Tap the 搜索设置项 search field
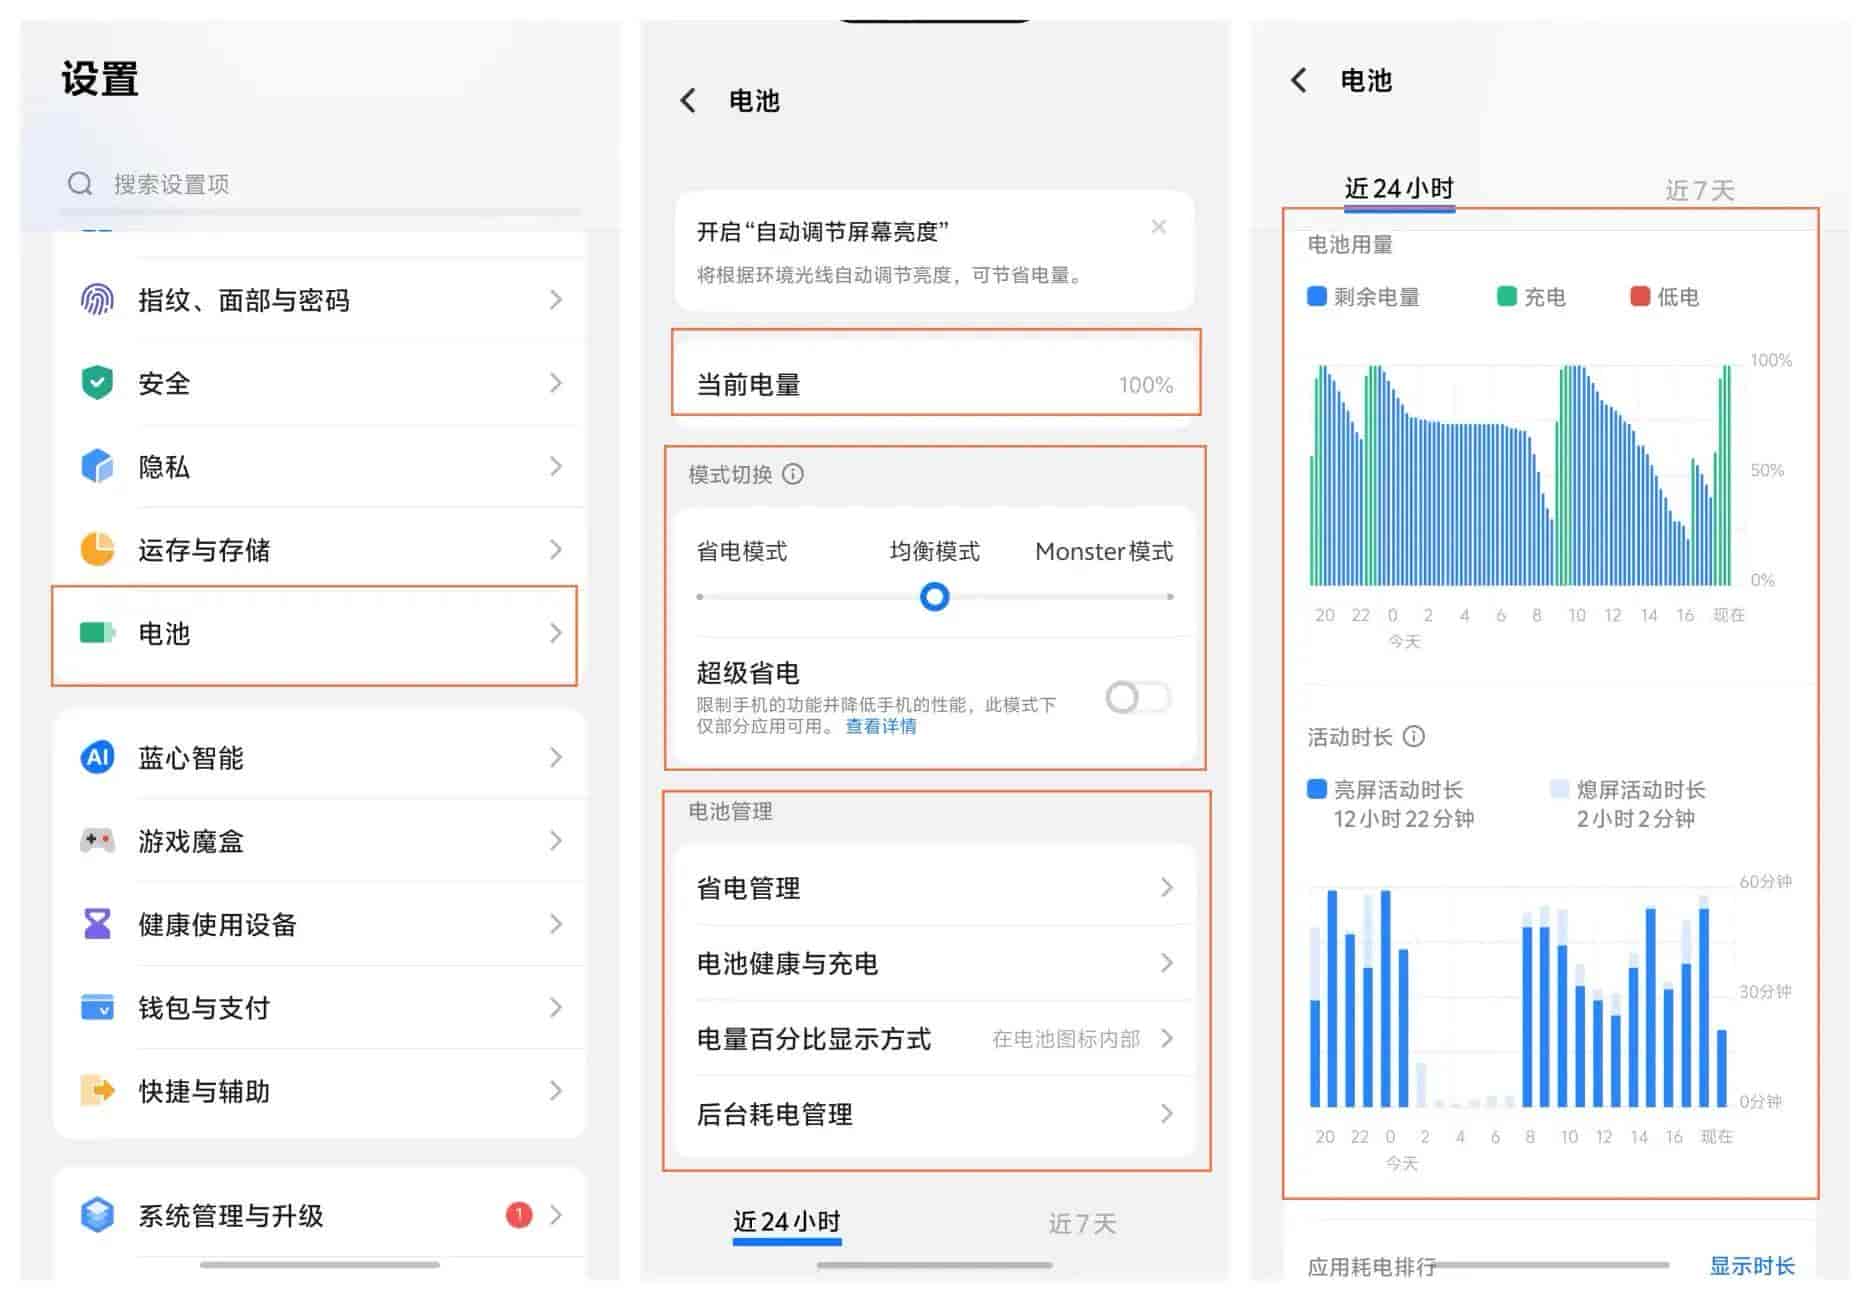The width and height of the screenshot is (1870, 1300). click(x=320, y=184)
